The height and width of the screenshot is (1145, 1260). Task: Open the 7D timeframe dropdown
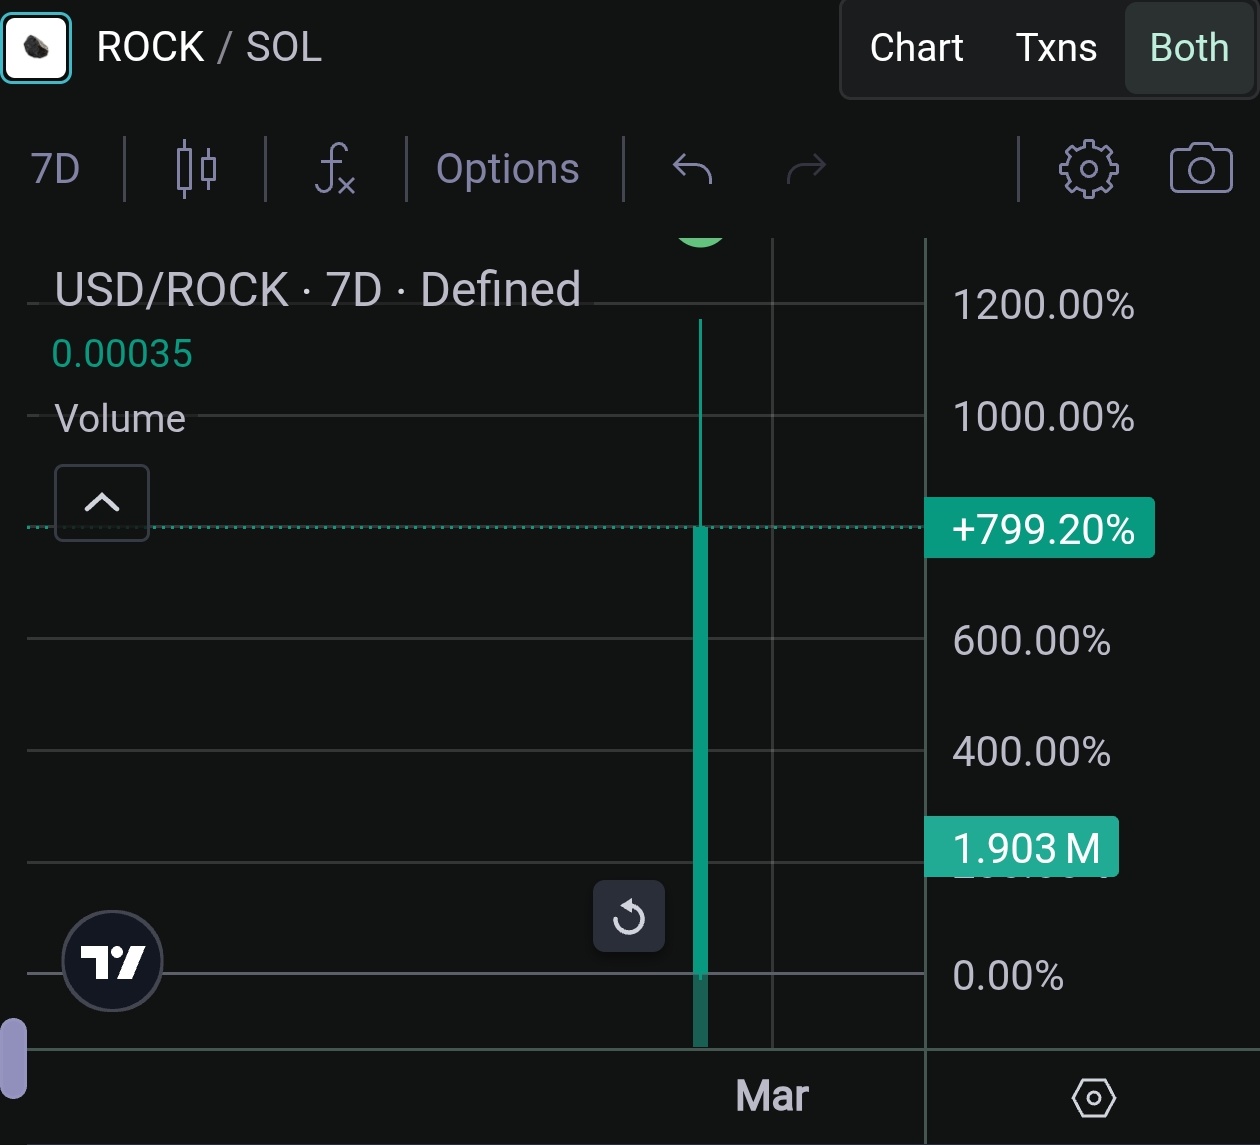pyautogui.click(x=55, y=169)
